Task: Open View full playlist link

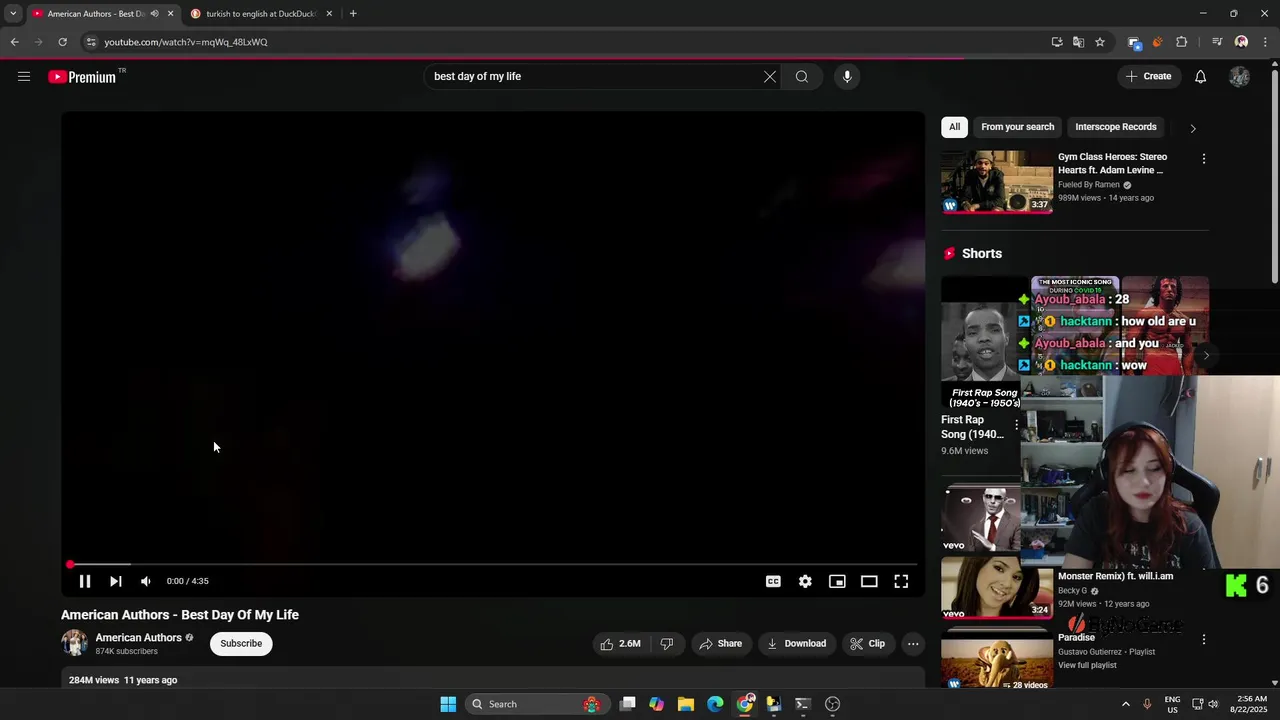Action: [1087, 665]
